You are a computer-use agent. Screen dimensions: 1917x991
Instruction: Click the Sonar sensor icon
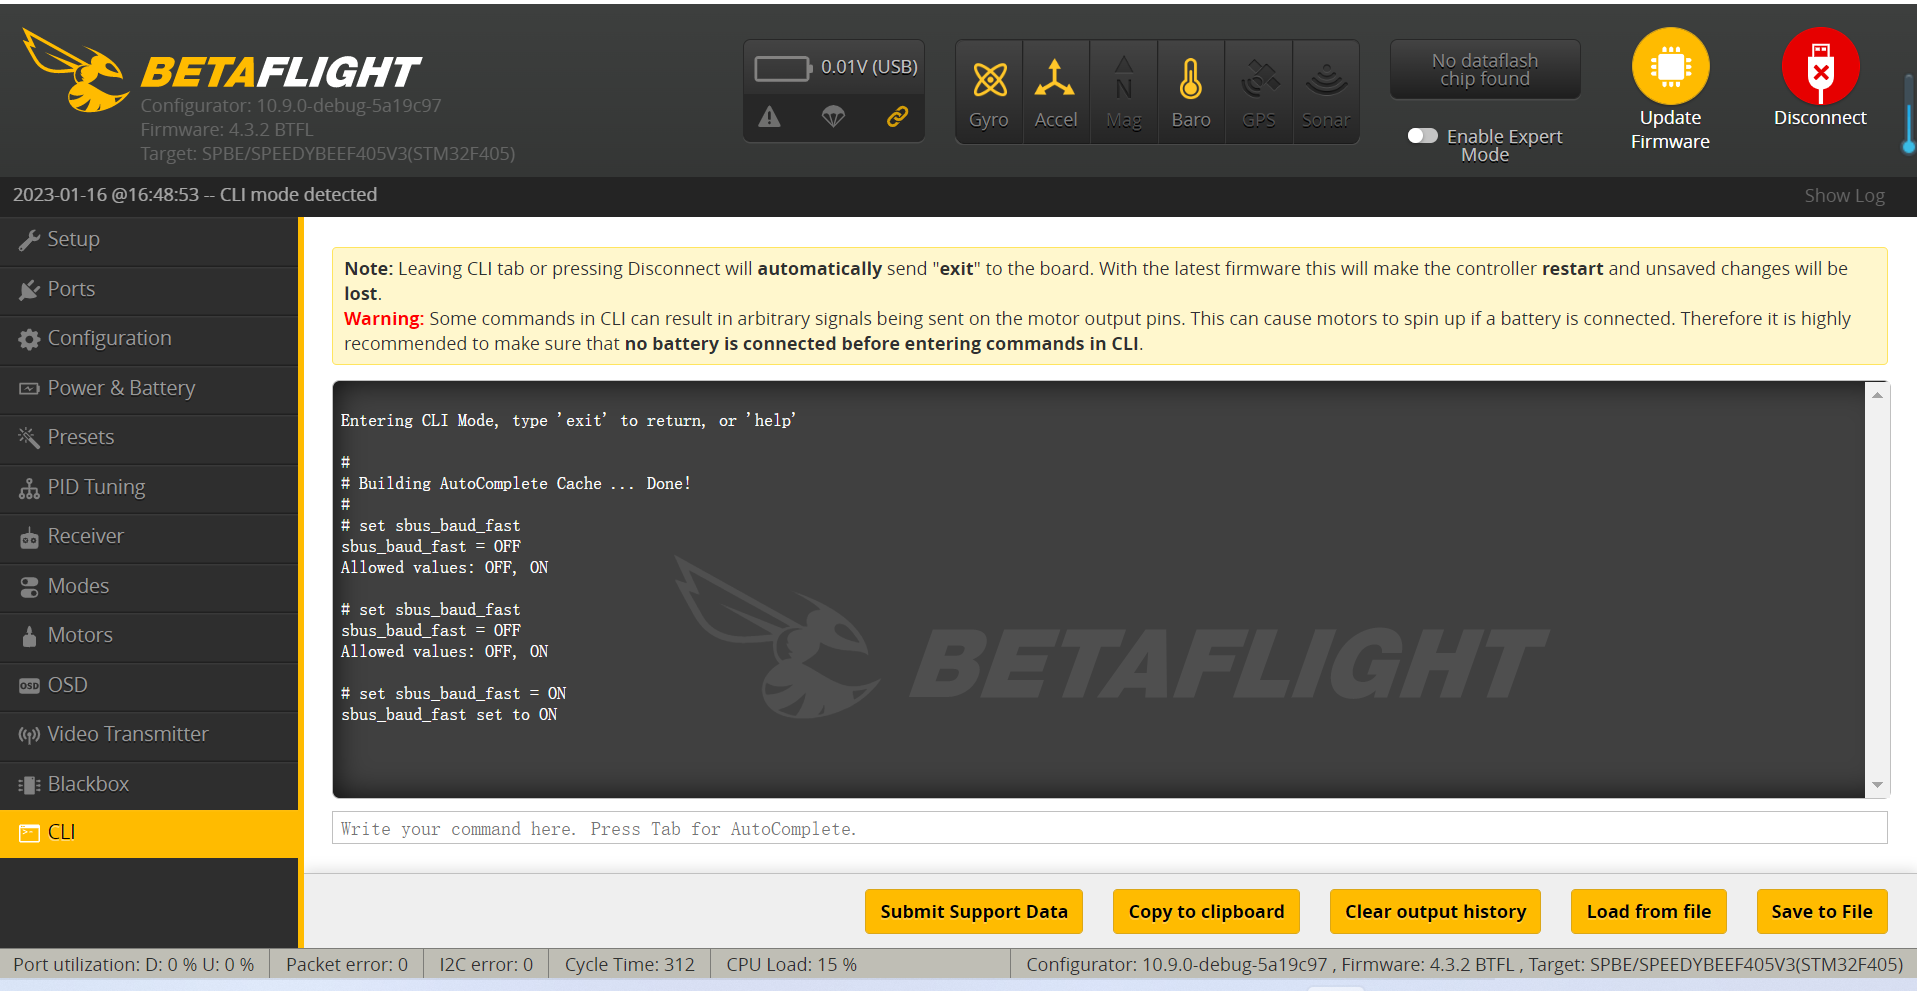[x=1326, y=80]
